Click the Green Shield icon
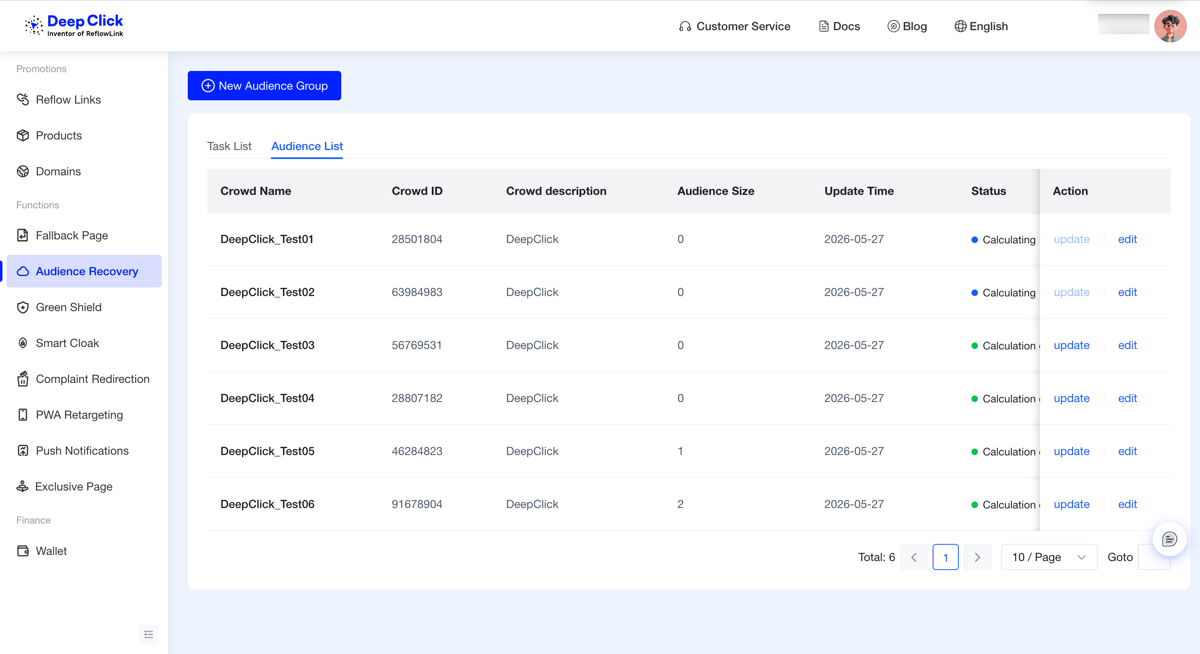The width and height of the screenshot is (1200, 654). tap(23, 308)
